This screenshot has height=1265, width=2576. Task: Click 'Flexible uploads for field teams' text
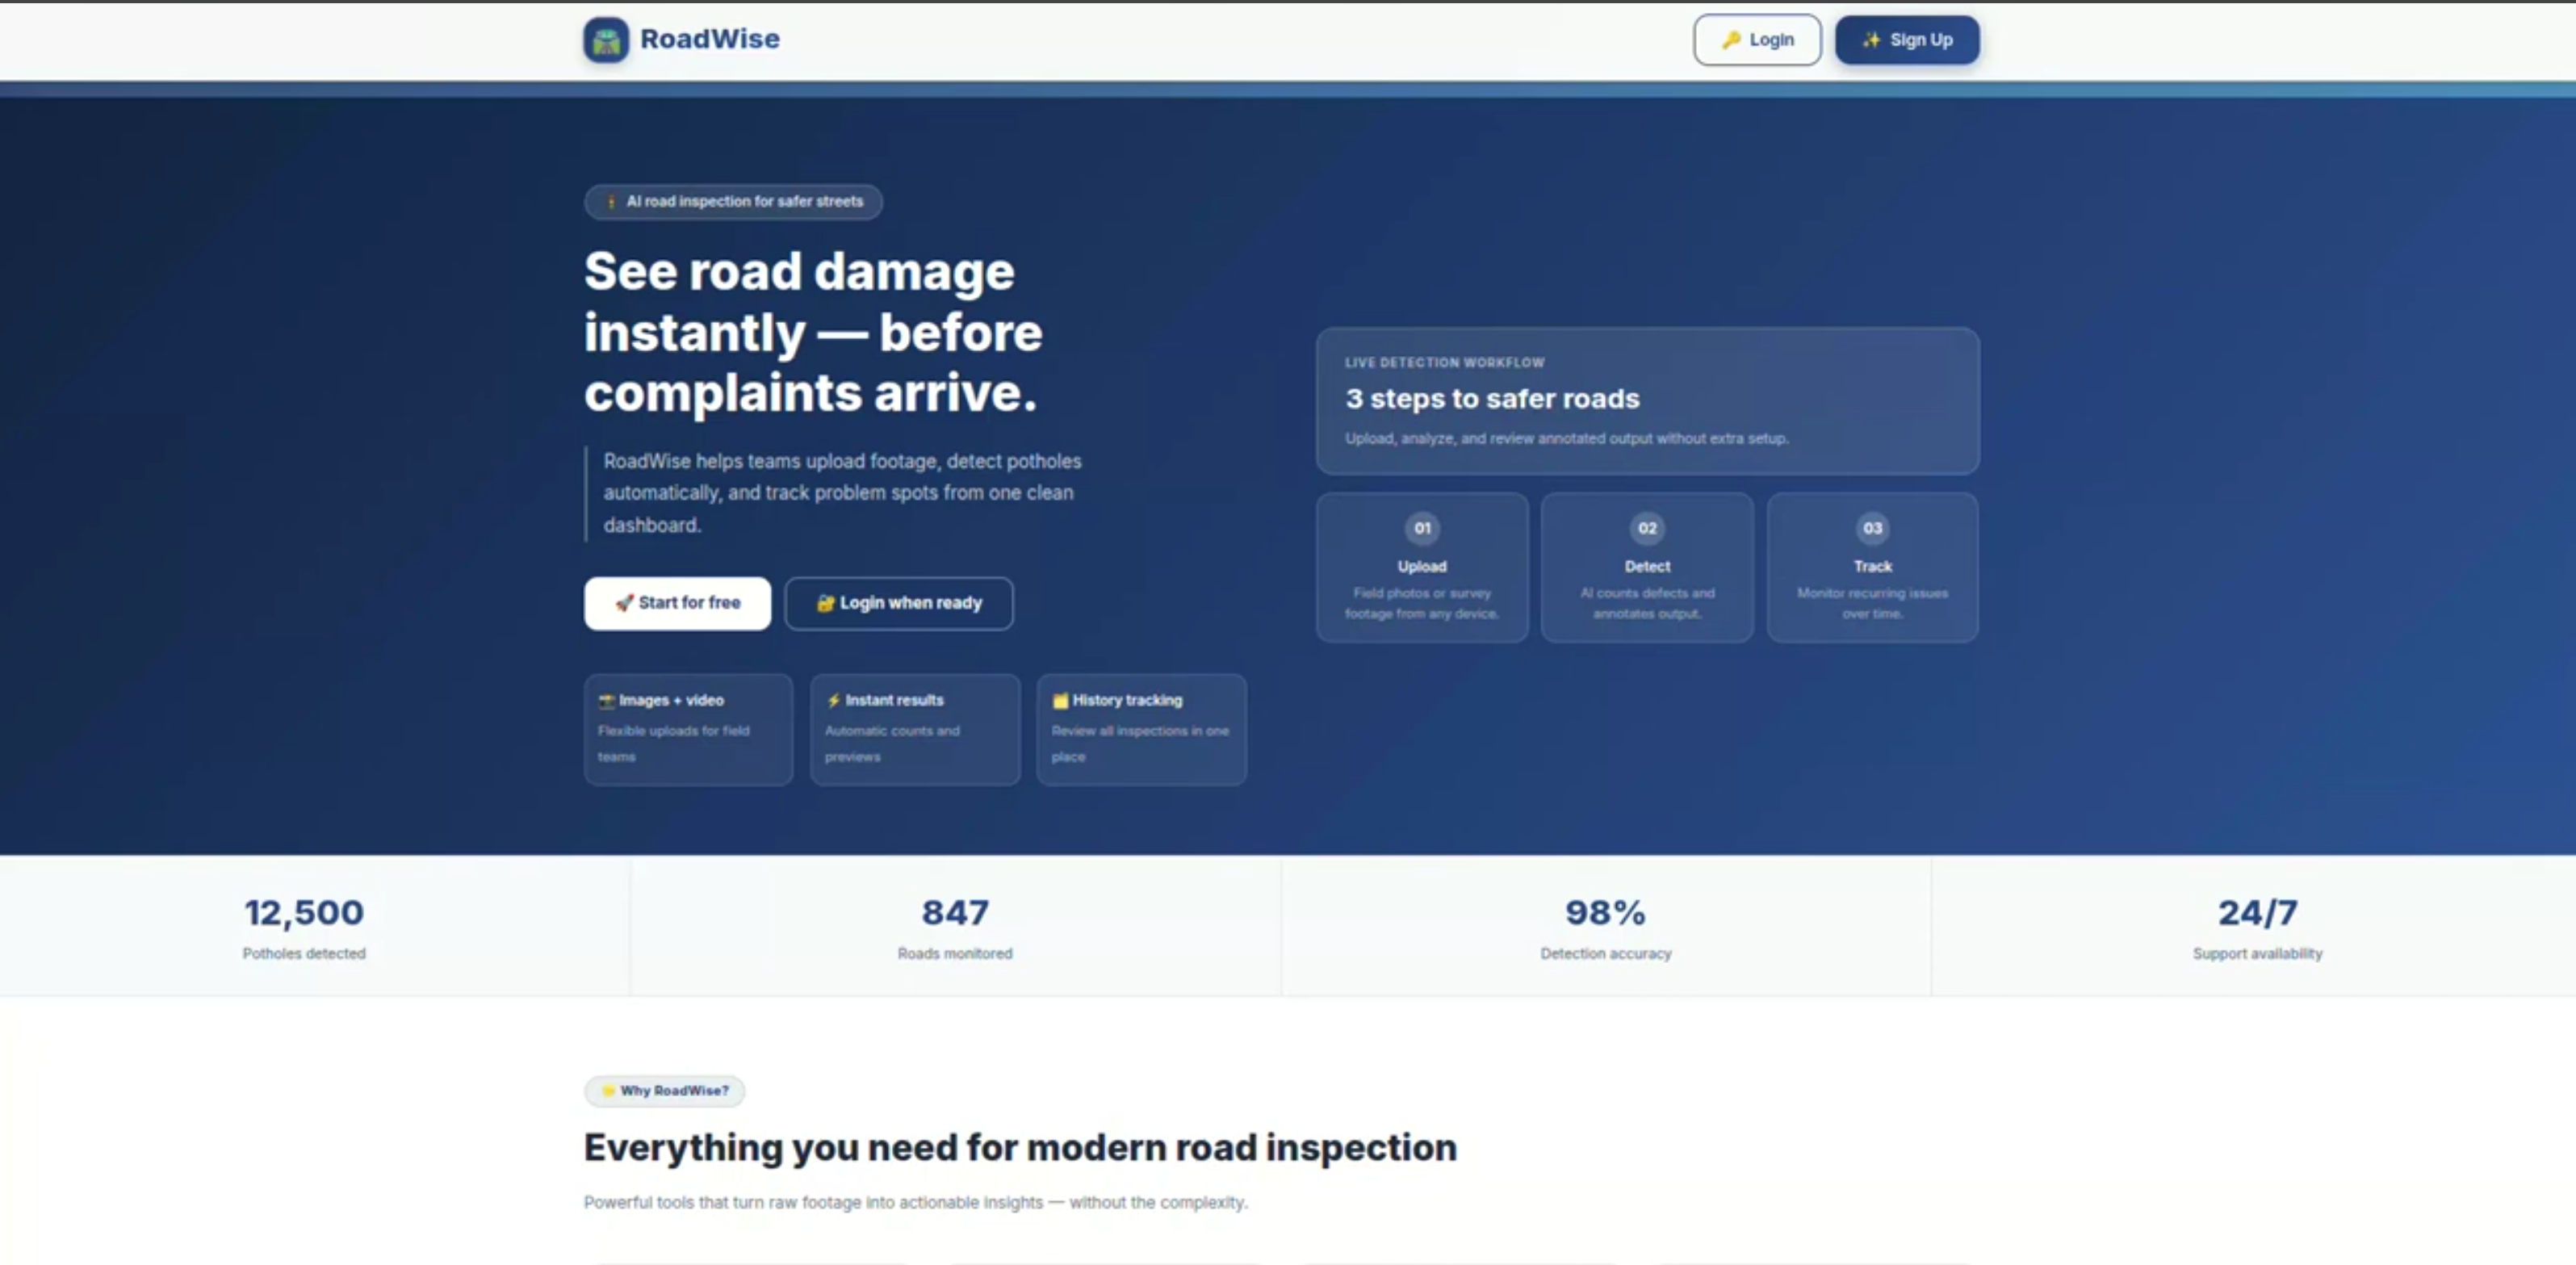[673, 743]
